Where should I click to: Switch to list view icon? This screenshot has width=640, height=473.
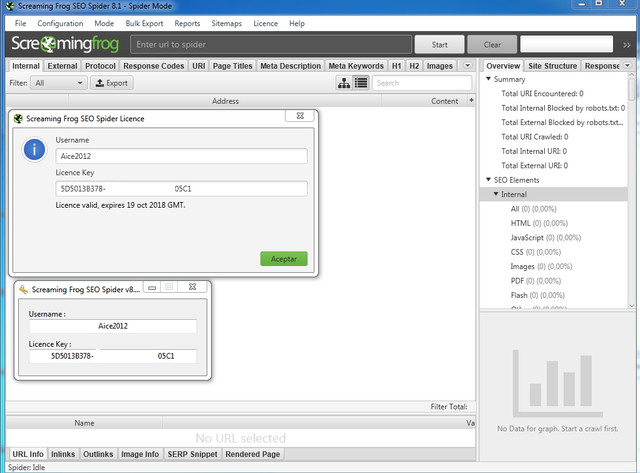coord(361,83)
